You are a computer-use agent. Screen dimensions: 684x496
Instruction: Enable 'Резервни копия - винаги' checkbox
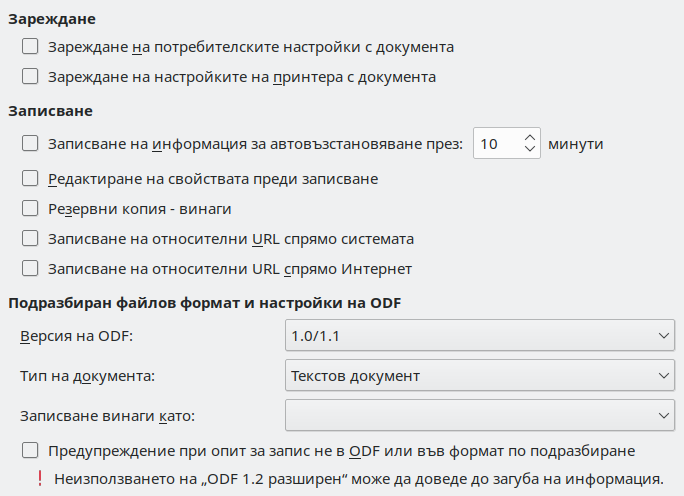tap(30, 209)
